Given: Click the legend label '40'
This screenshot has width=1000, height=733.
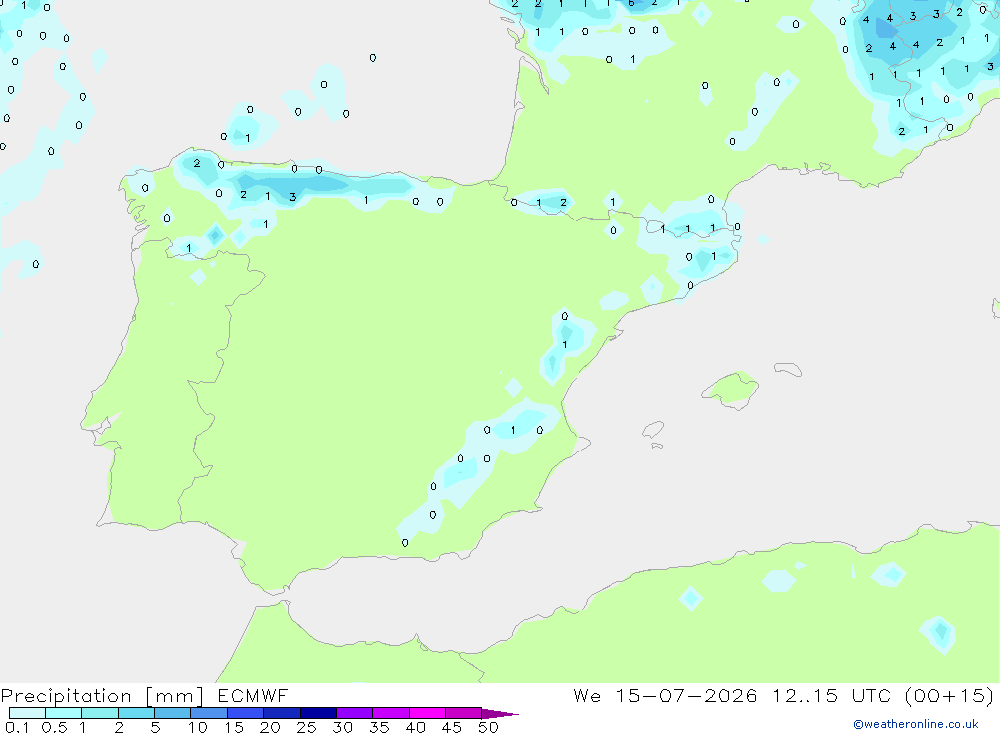Looking at the screenshot, I should point(415,727).
